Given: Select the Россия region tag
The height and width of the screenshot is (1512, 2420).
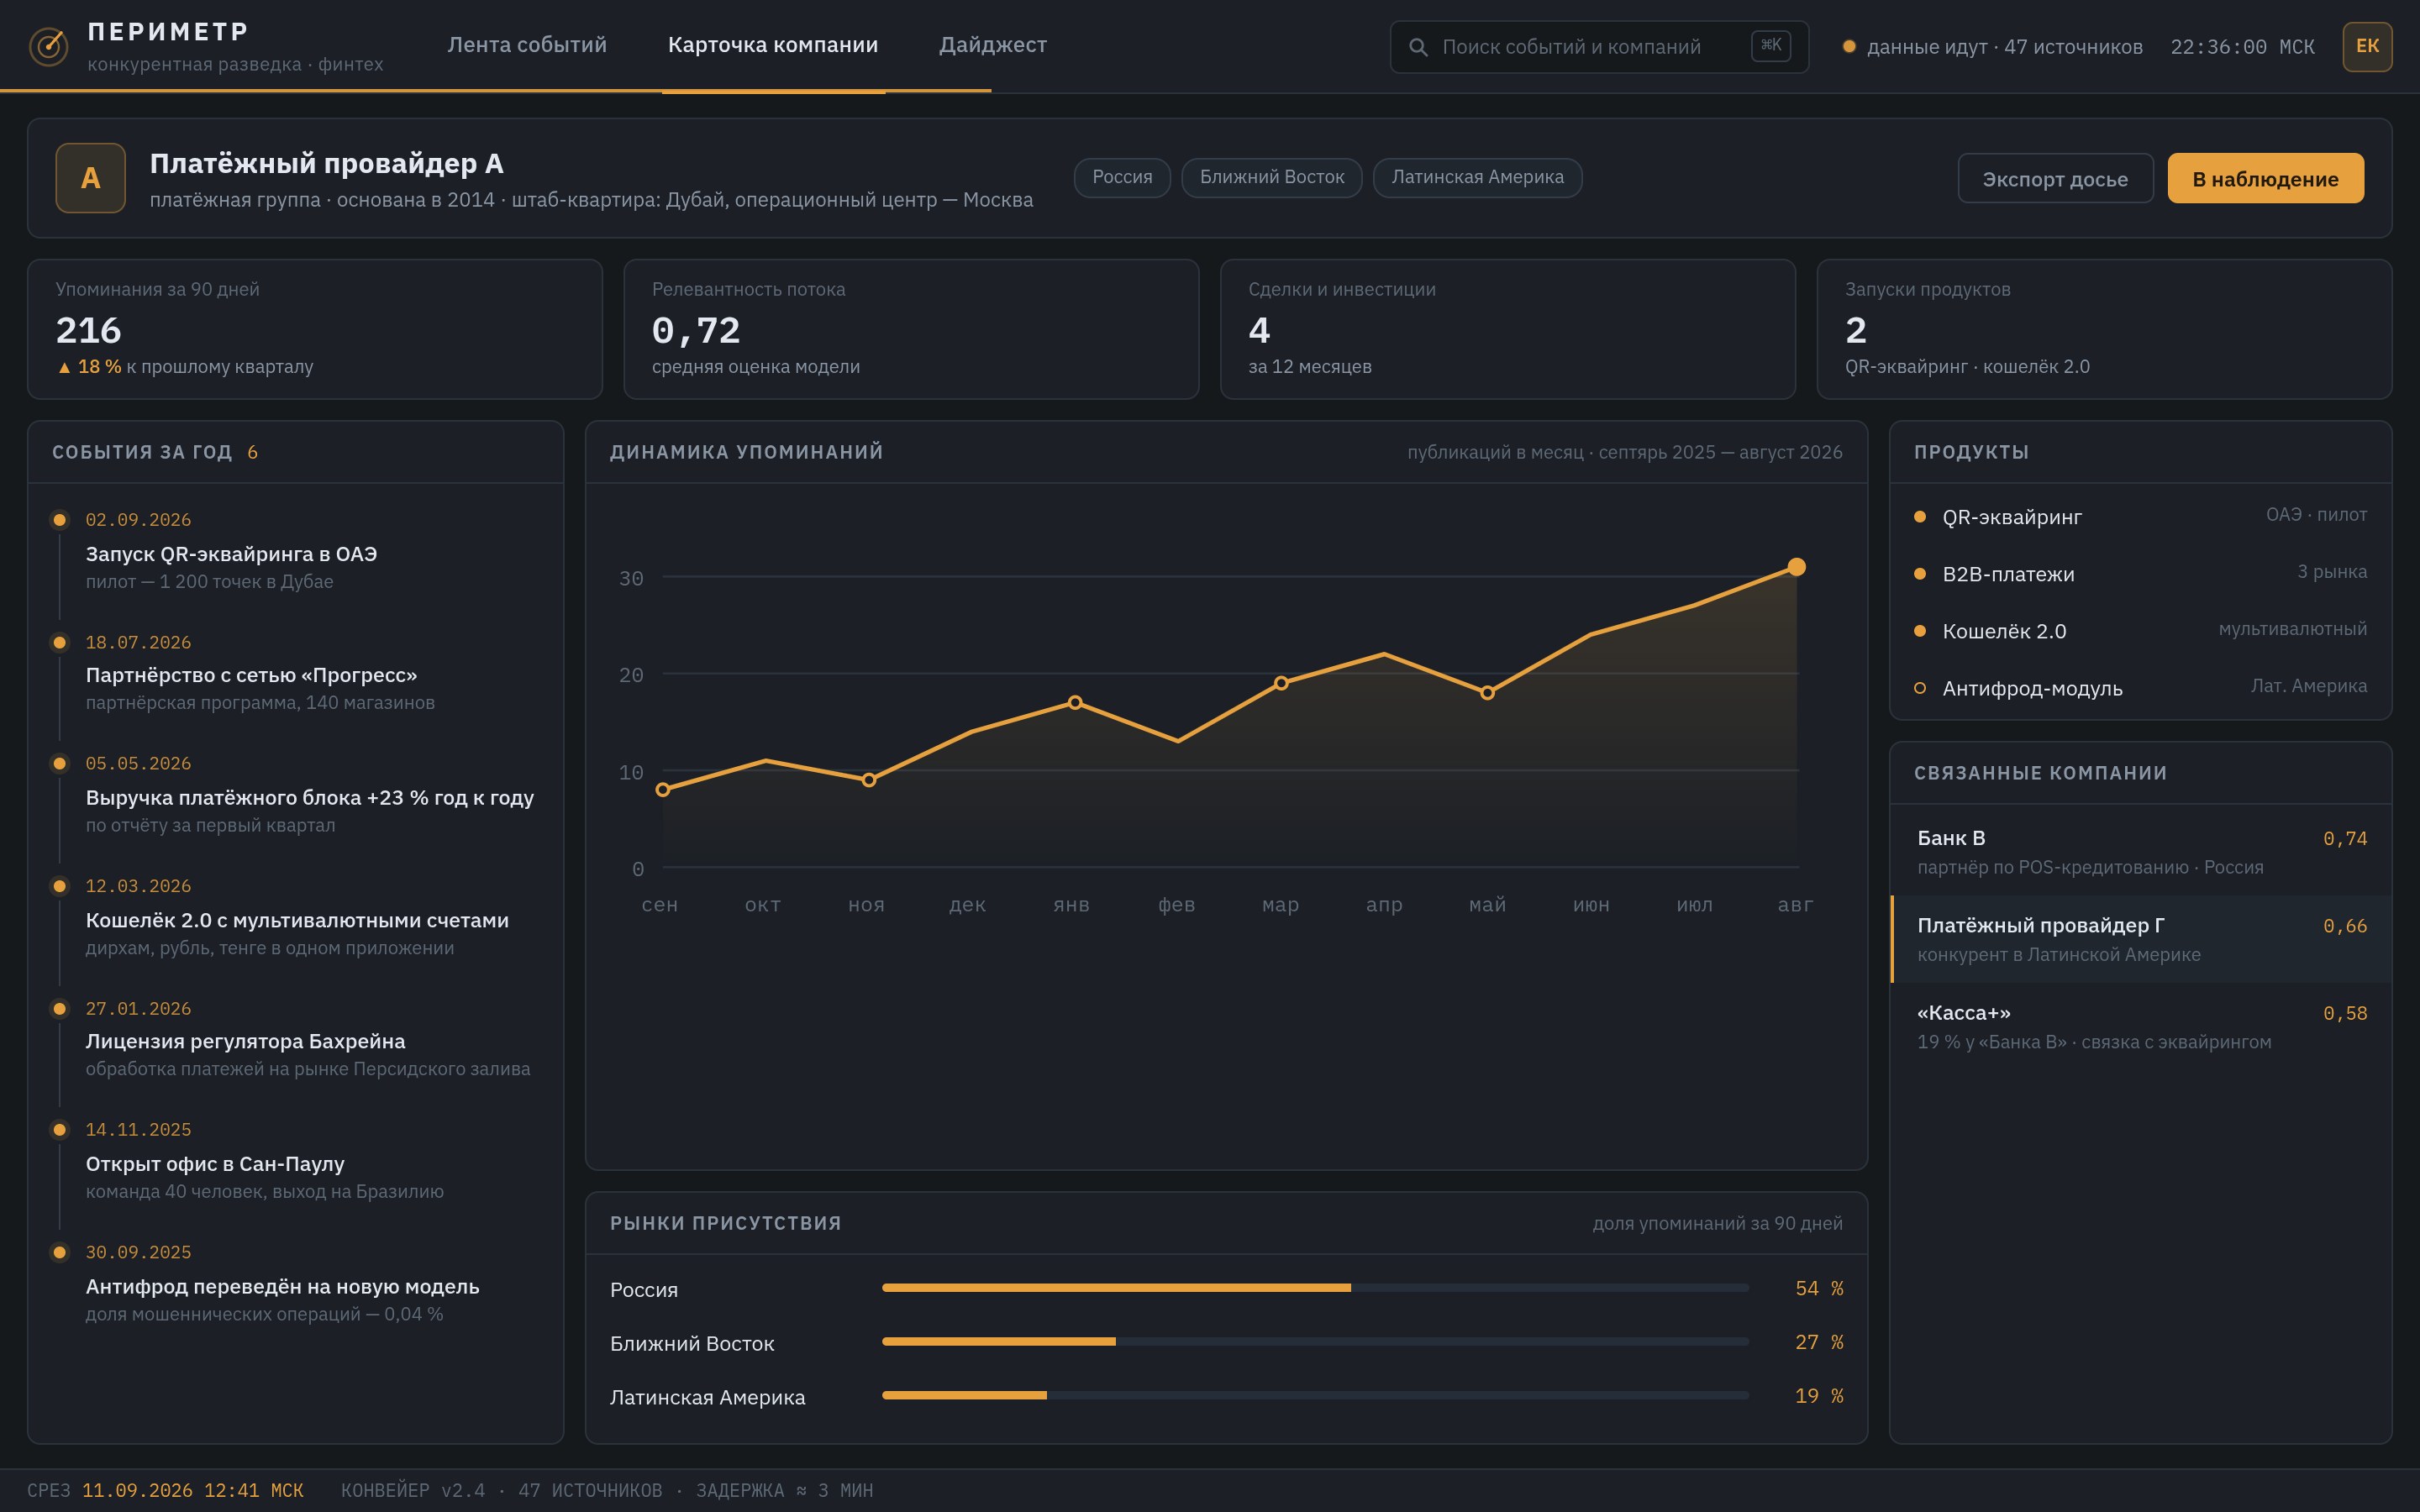Looking at the screenshot, I should click(1122, 177).
